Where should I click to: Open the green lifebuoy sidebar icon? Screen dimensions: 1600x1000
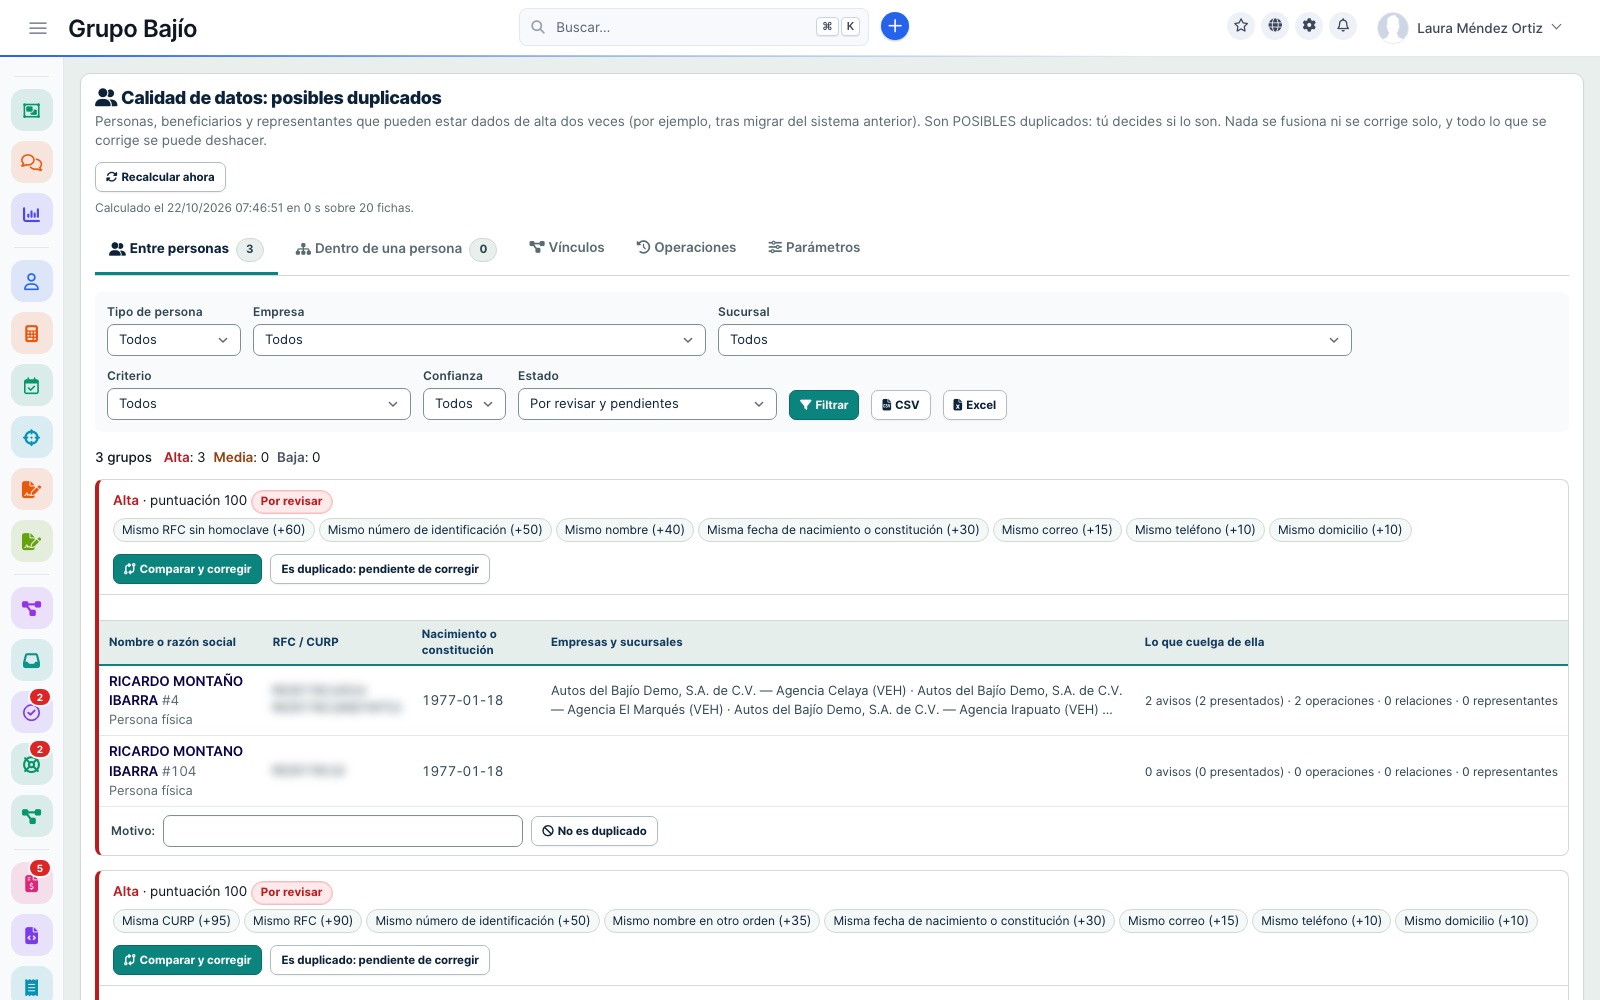32,764
